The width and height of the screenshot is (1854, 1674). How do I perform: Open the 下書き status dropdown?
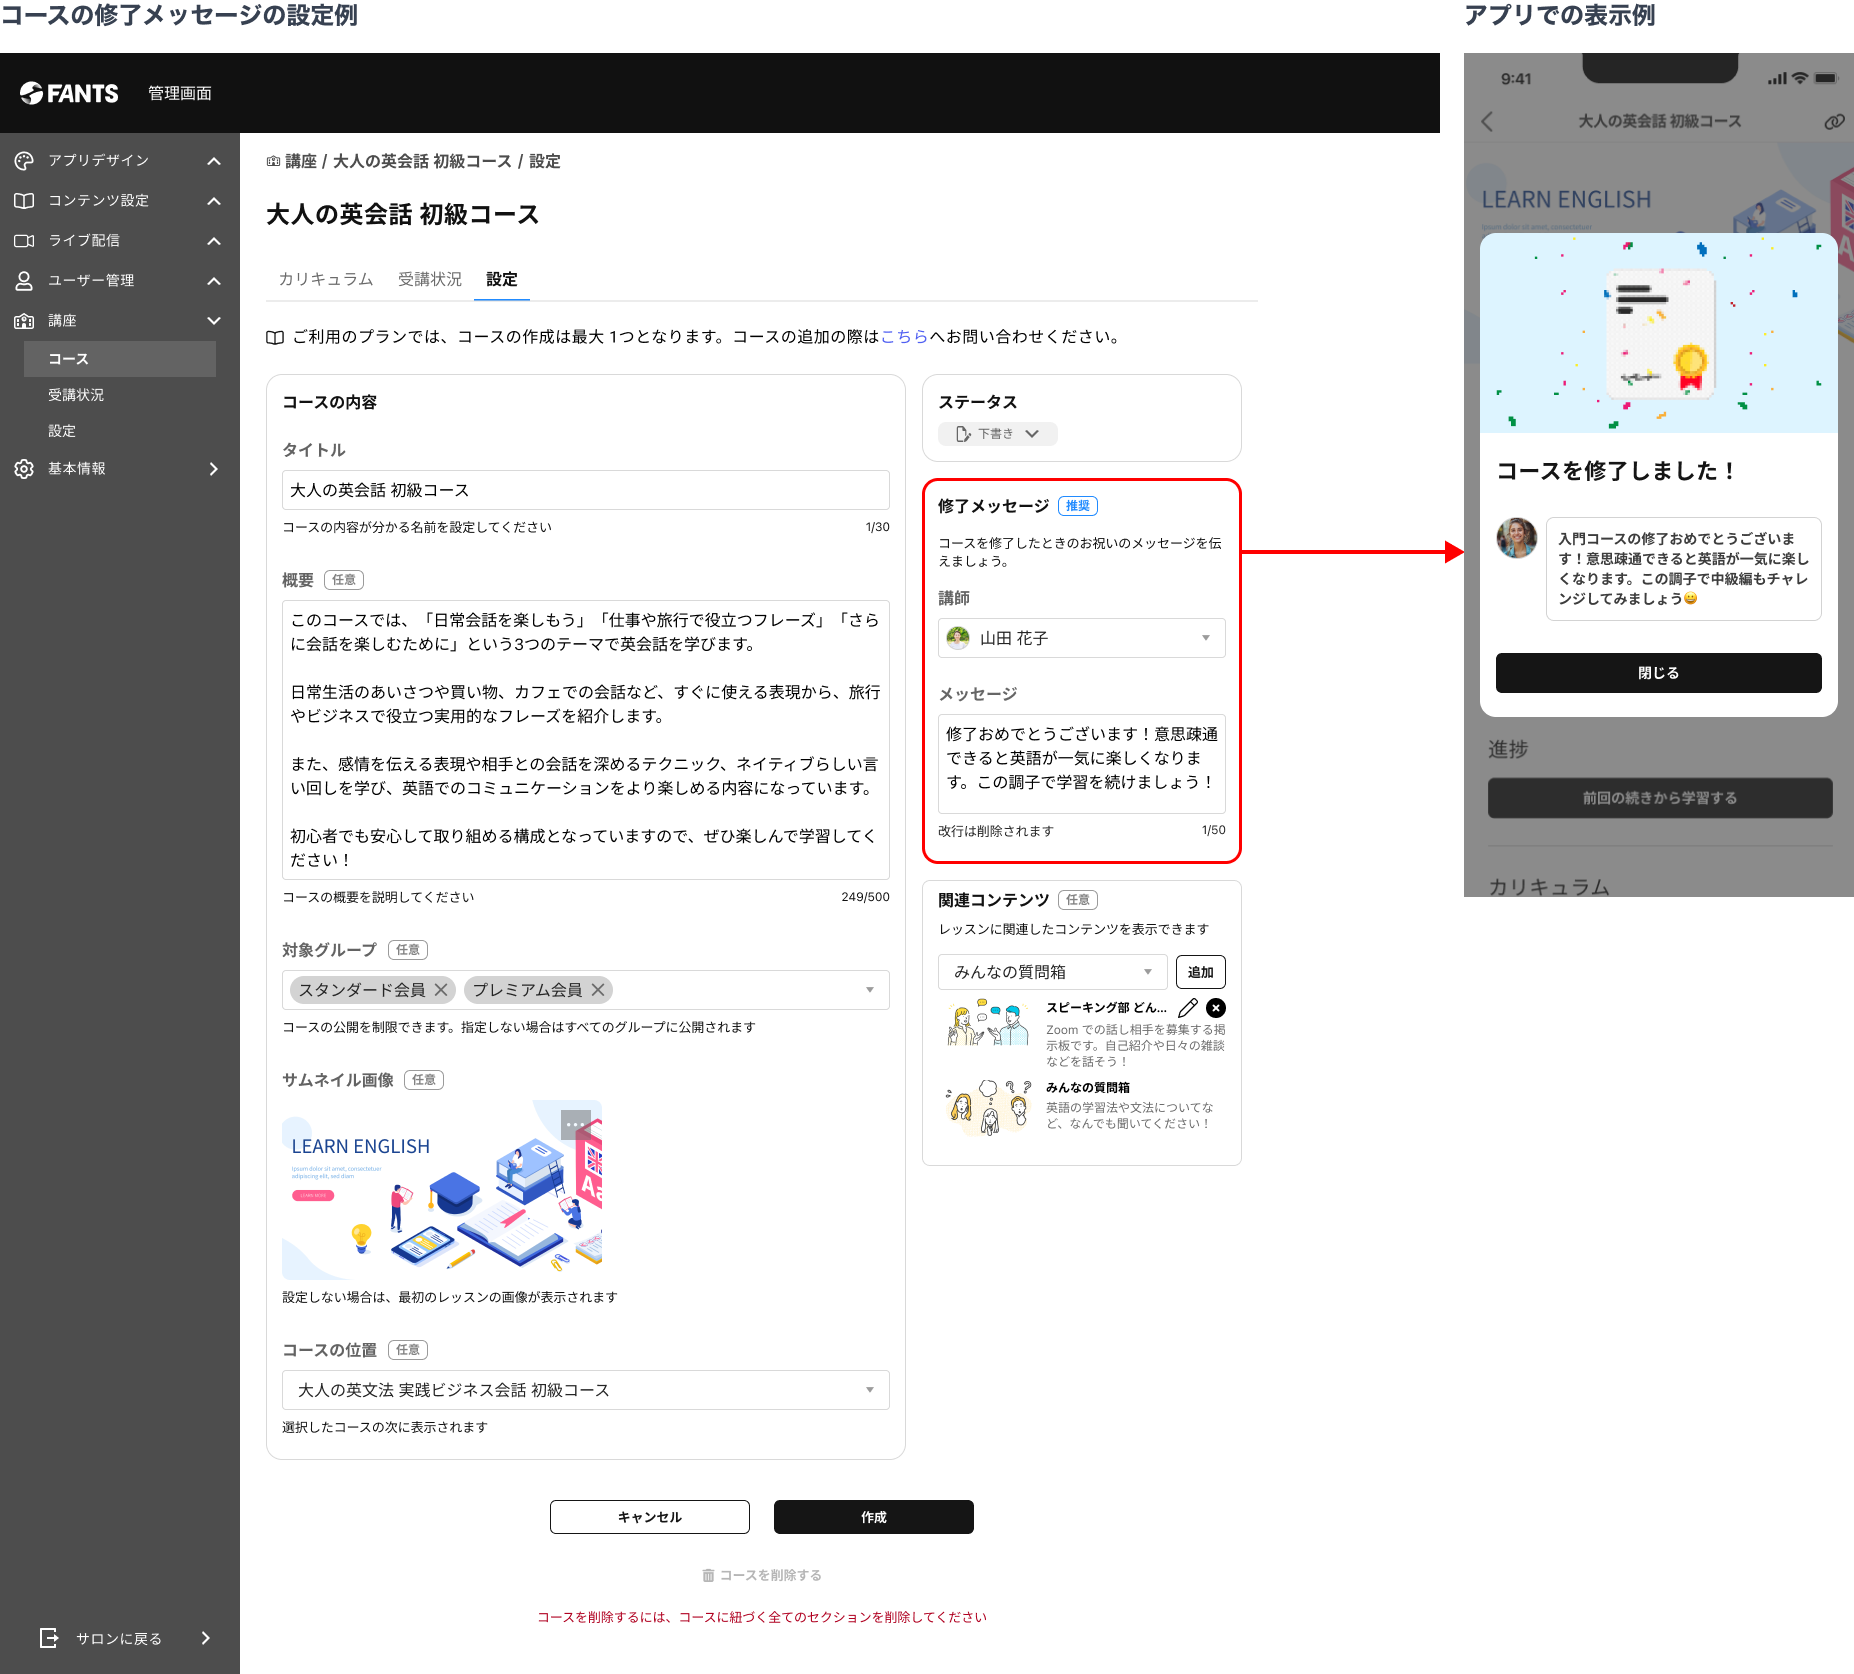(x=998, y=434)
